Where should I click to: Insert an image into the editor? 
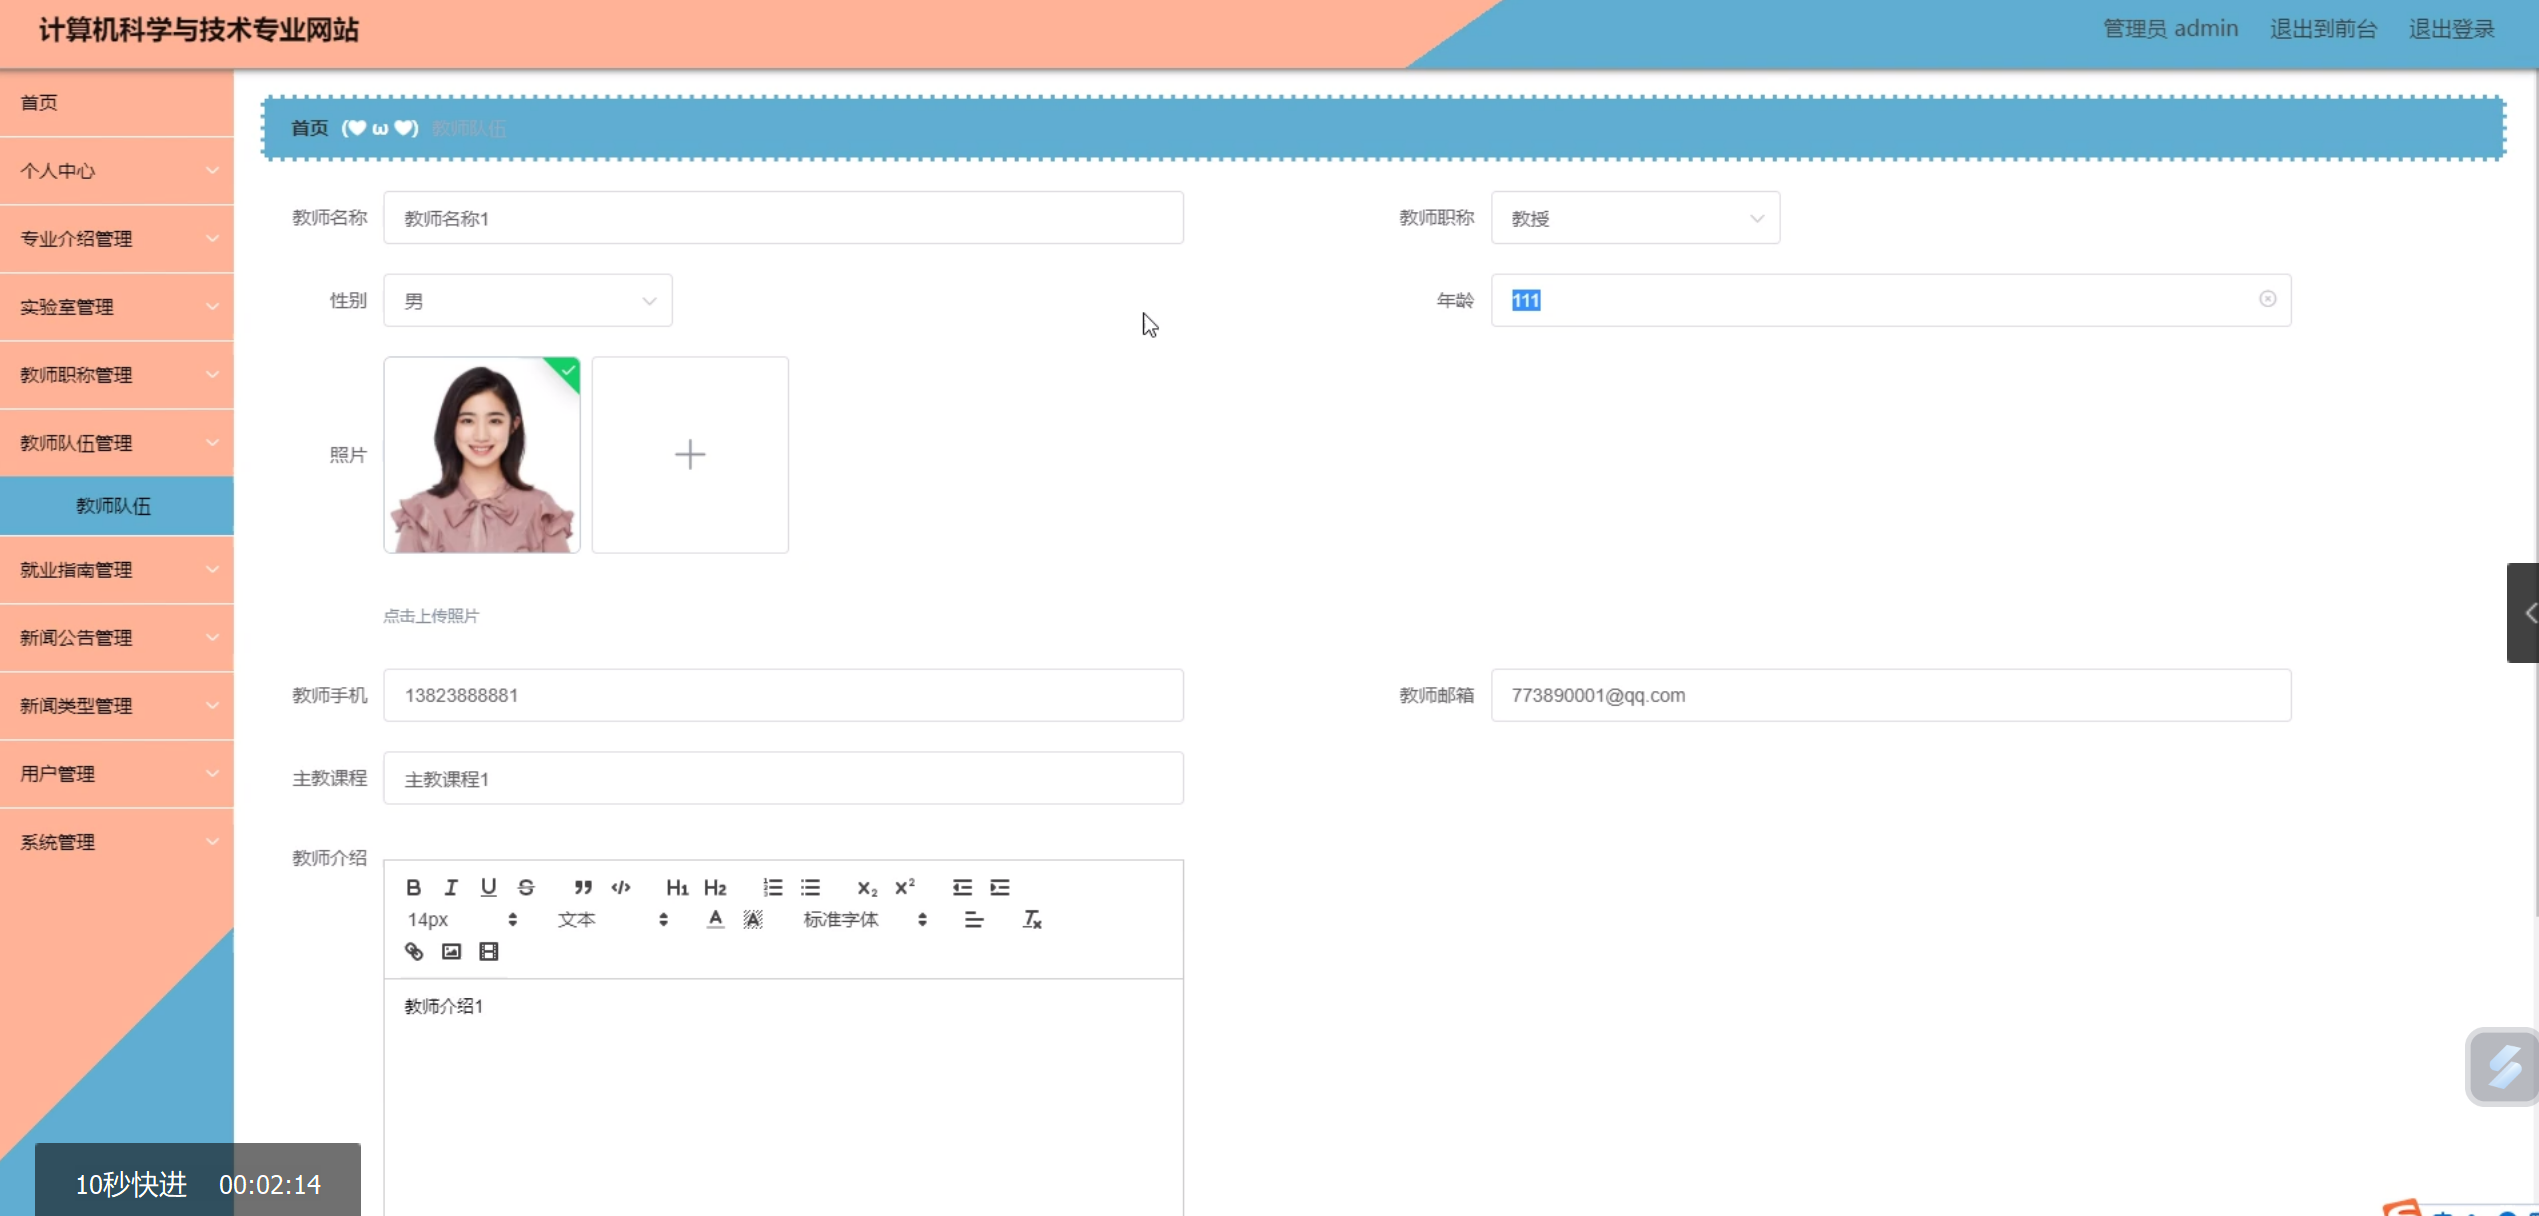451,951
